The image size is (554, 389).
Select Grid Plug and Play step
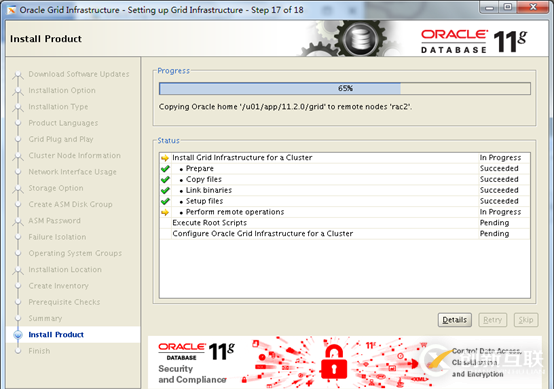pyautogui.click(x=61, y=139)
